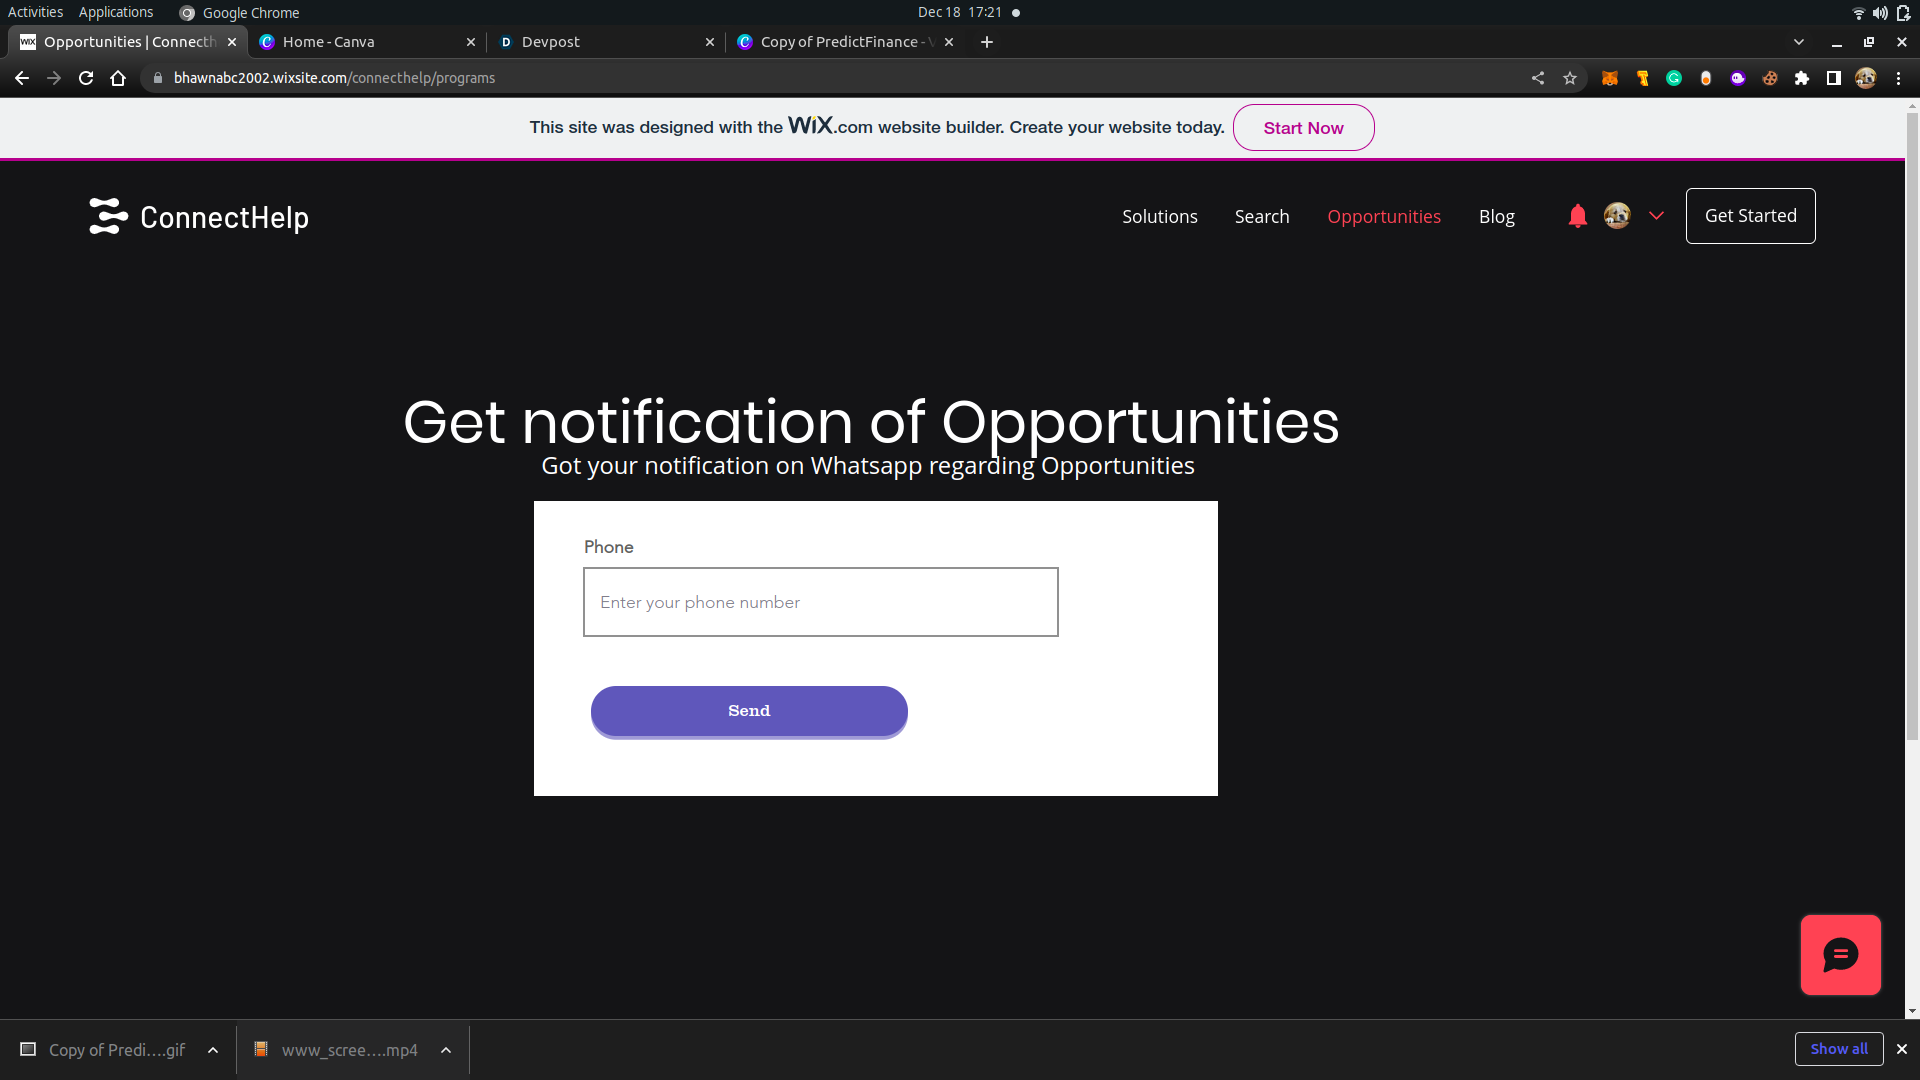Click the Start Now Wix button
This screenshot has width=1920, height=1080.
[x=1303, y=128]
